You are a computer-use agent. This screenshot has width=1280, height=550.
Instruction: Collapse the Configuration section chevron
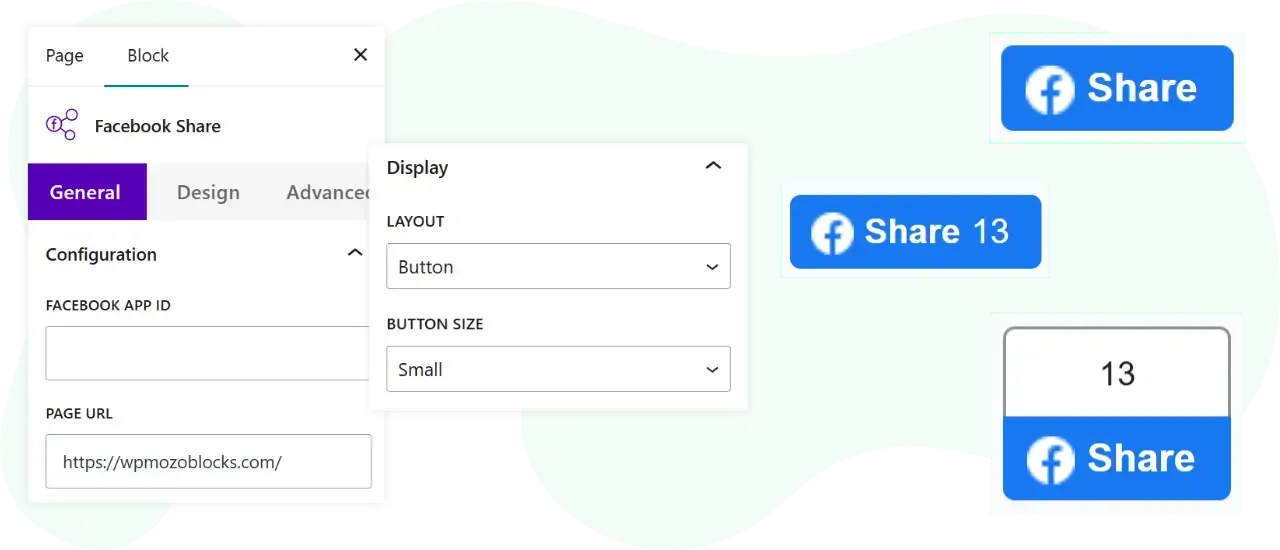355,253
